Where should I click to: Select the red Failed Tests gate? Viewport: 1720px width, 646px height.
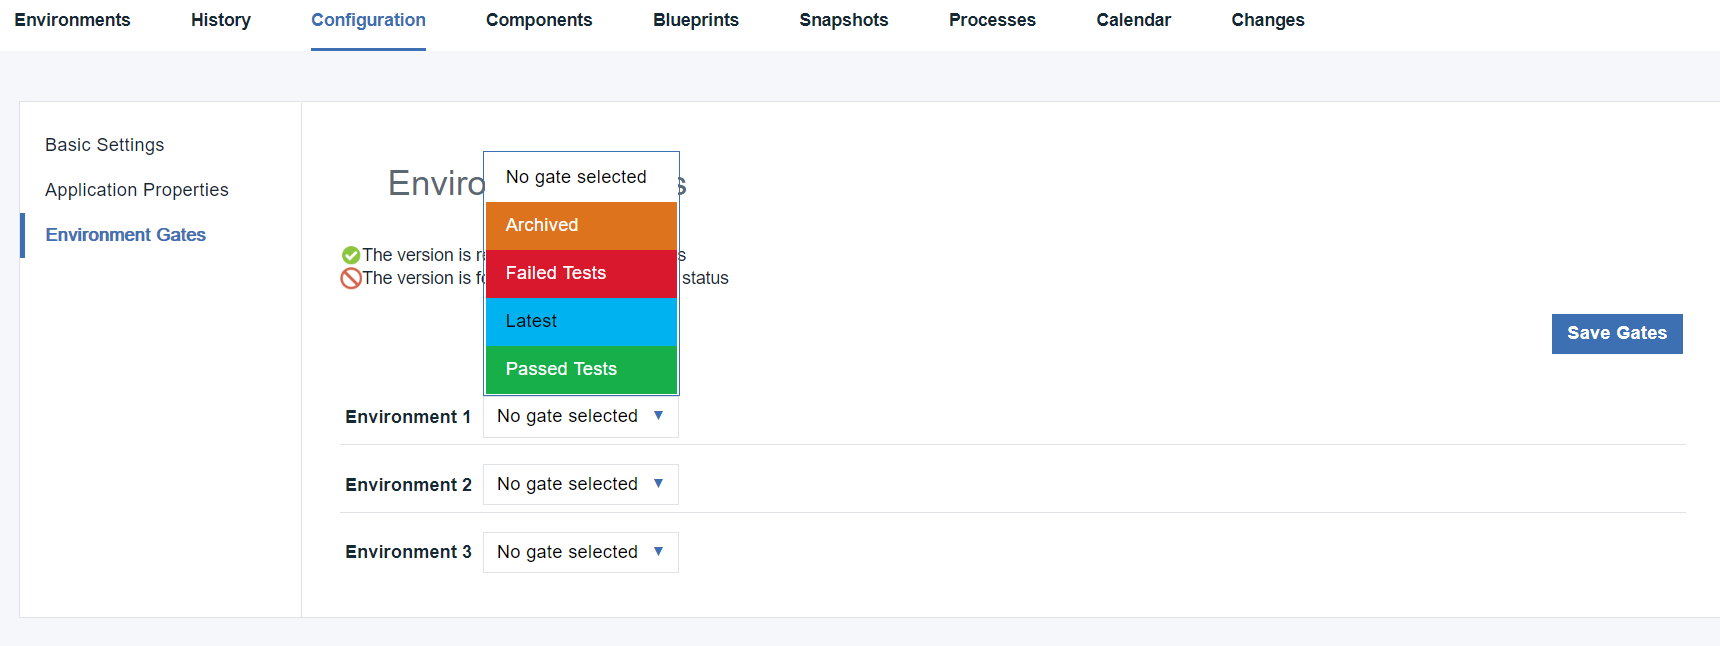tap(581, 273)
